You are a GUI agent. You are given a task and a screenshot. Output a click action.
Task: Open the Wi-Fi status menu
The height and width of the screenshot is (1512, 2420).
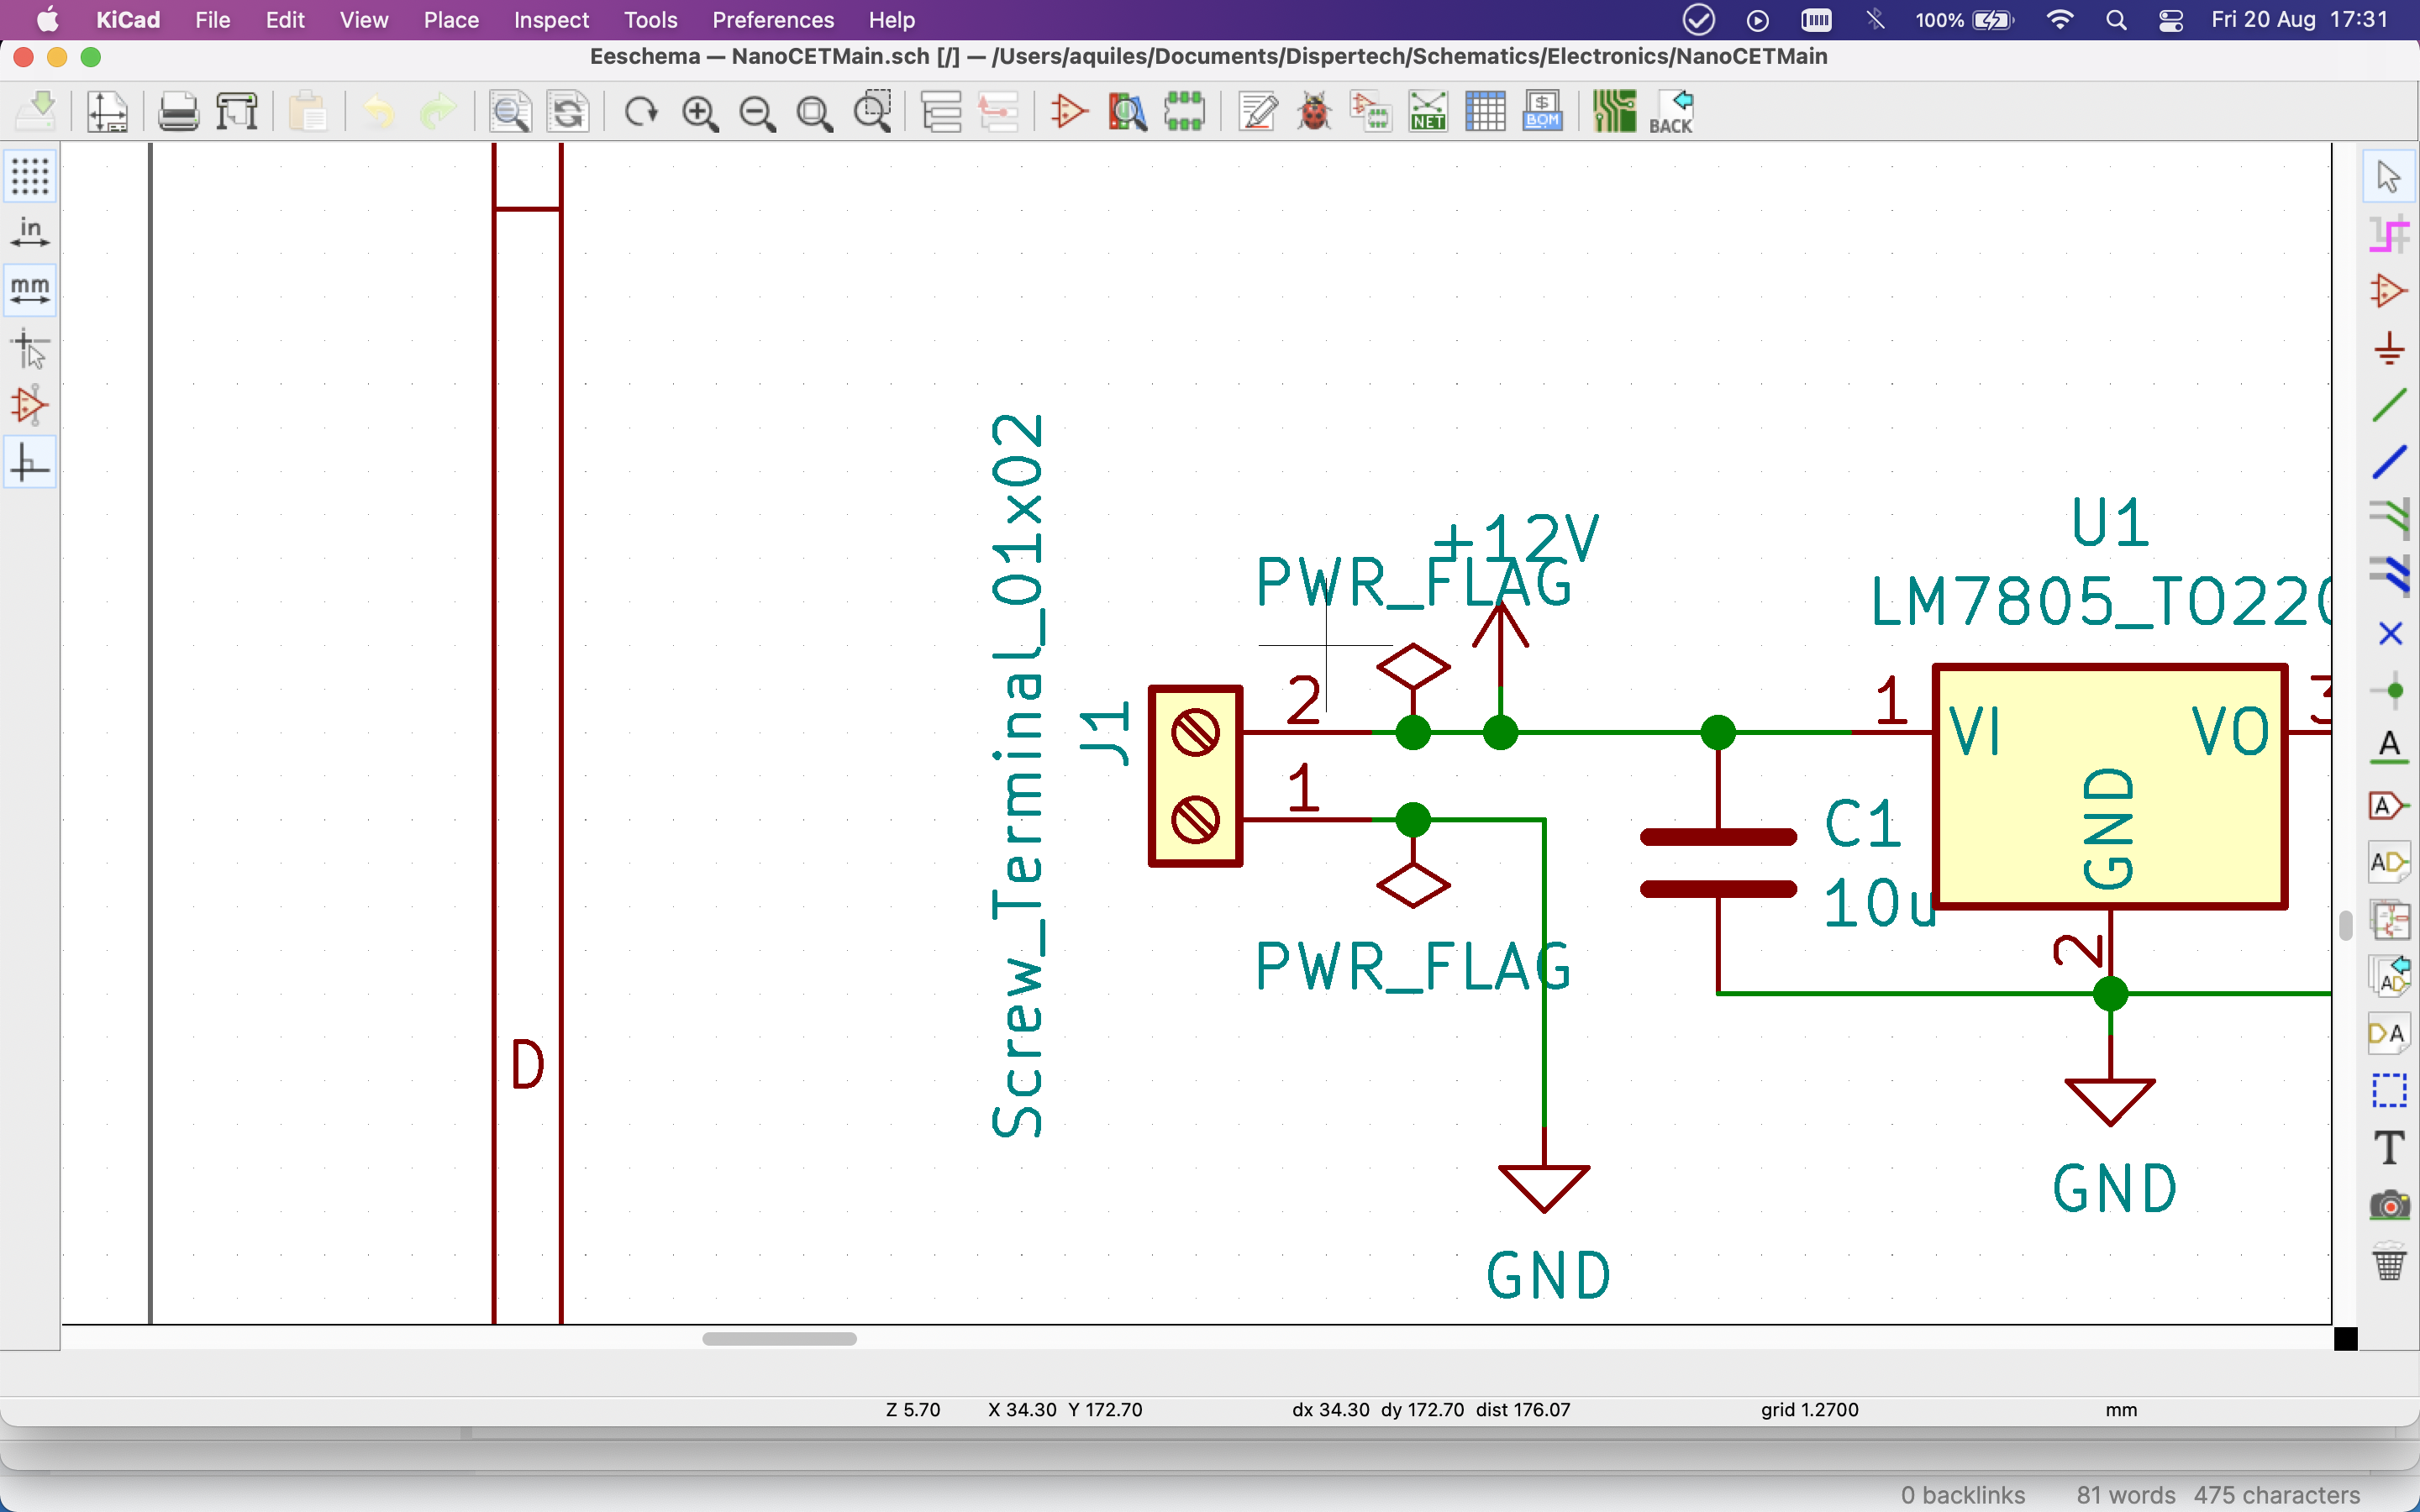[2060, 20]
